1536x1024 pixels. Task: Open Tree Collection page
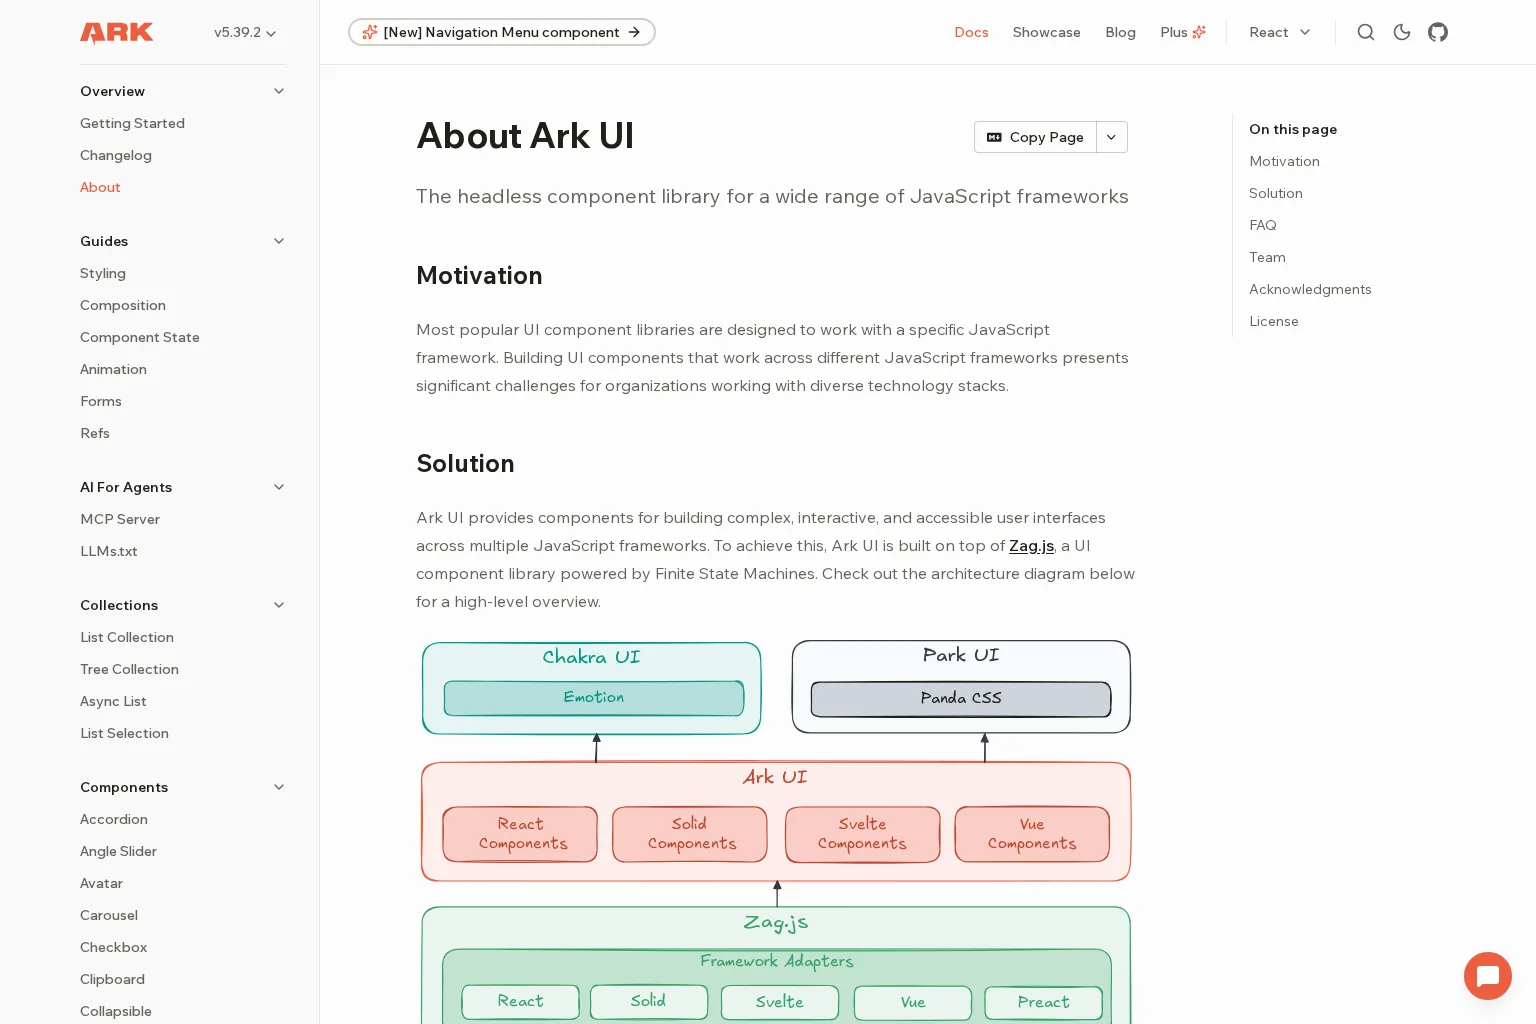[129, 669]
